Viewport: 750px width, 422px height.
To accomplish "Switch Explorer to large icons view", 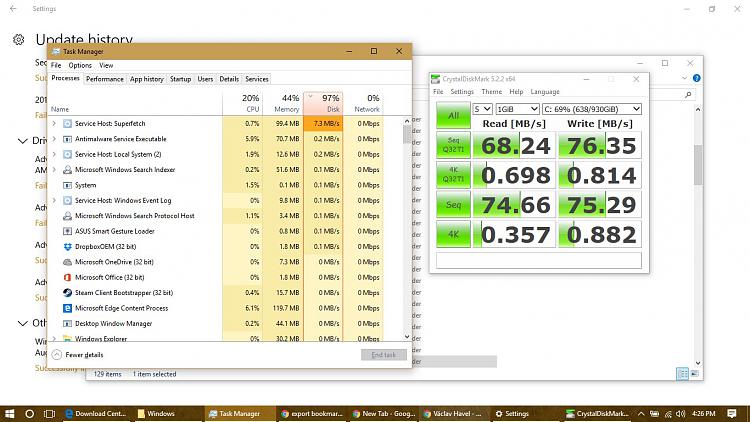I will click(695, 374).
